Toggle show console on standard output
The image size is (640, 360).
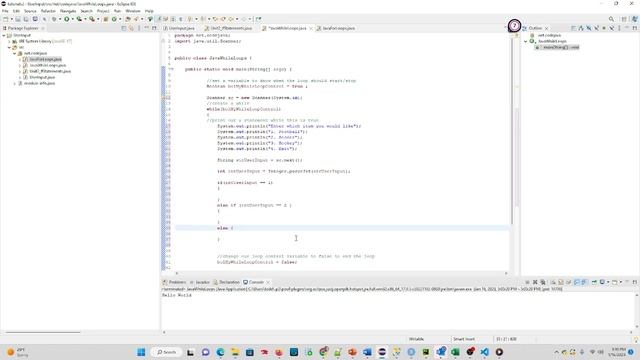pyautogui.click(x=577, y=282)
